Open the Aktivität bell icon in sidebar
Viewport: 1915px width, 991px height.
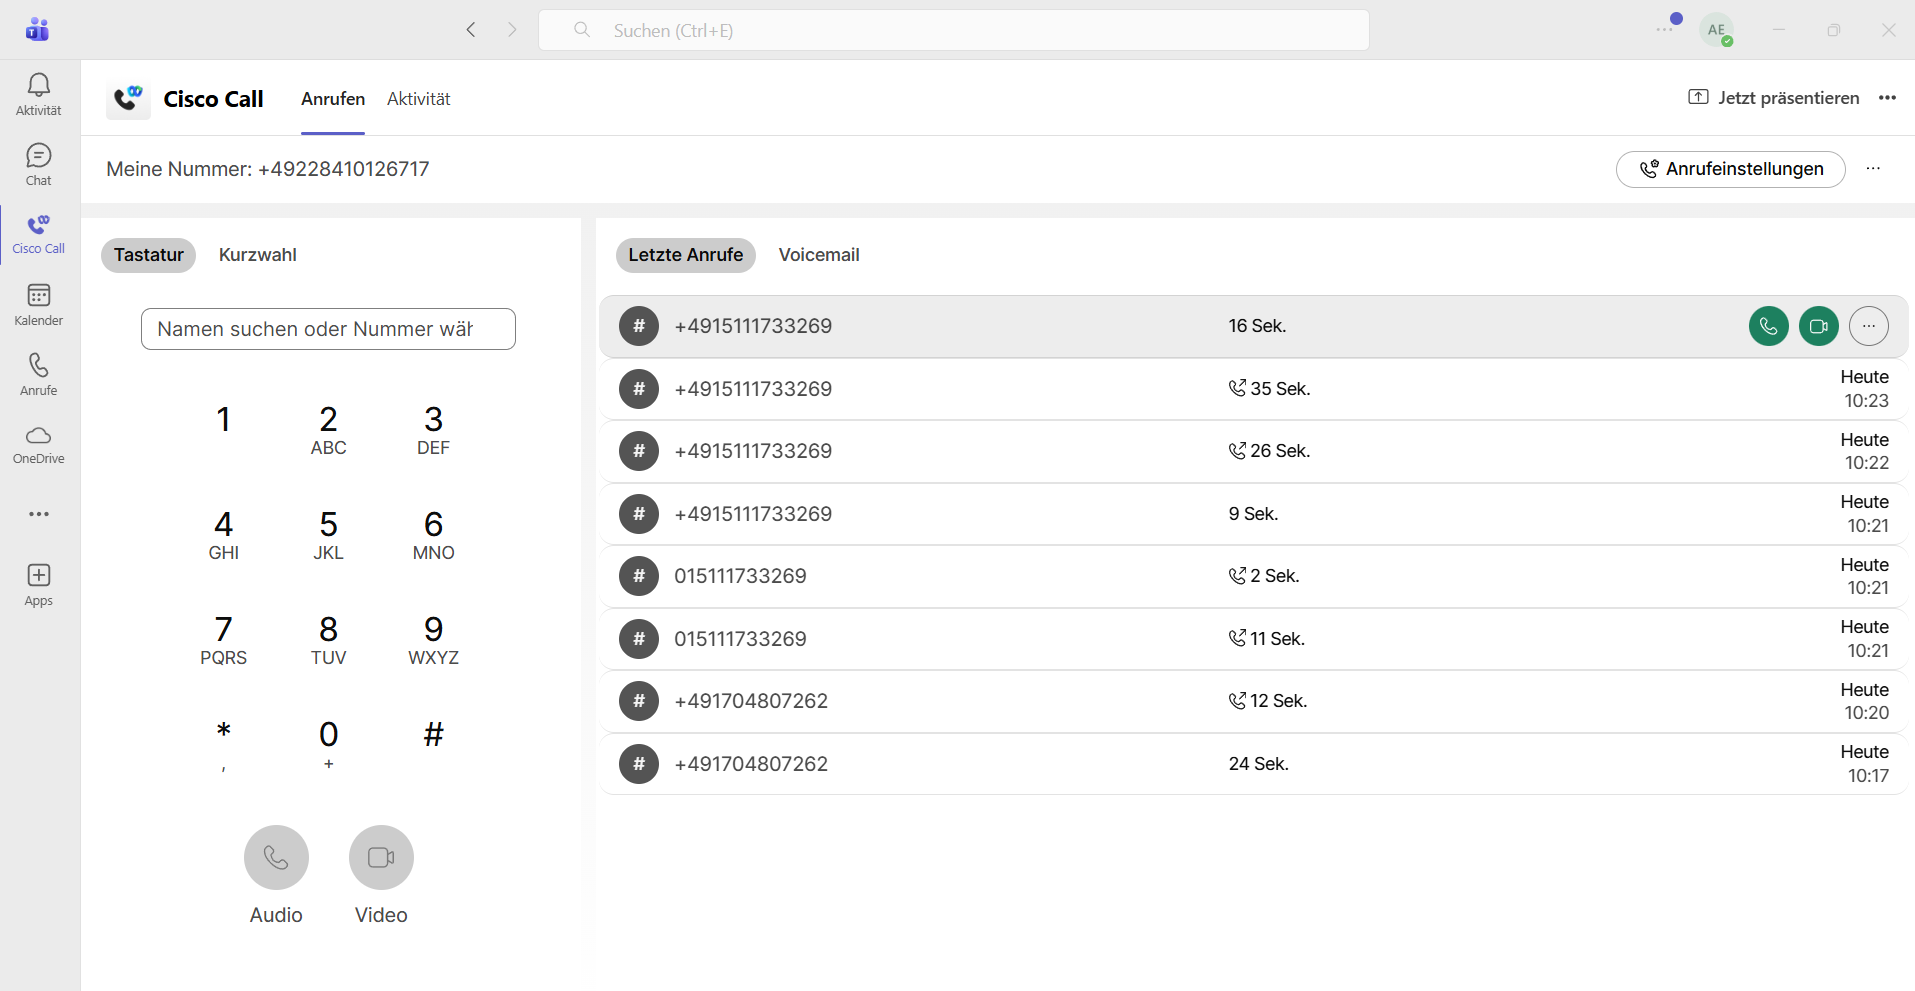[x=38, y=94]
